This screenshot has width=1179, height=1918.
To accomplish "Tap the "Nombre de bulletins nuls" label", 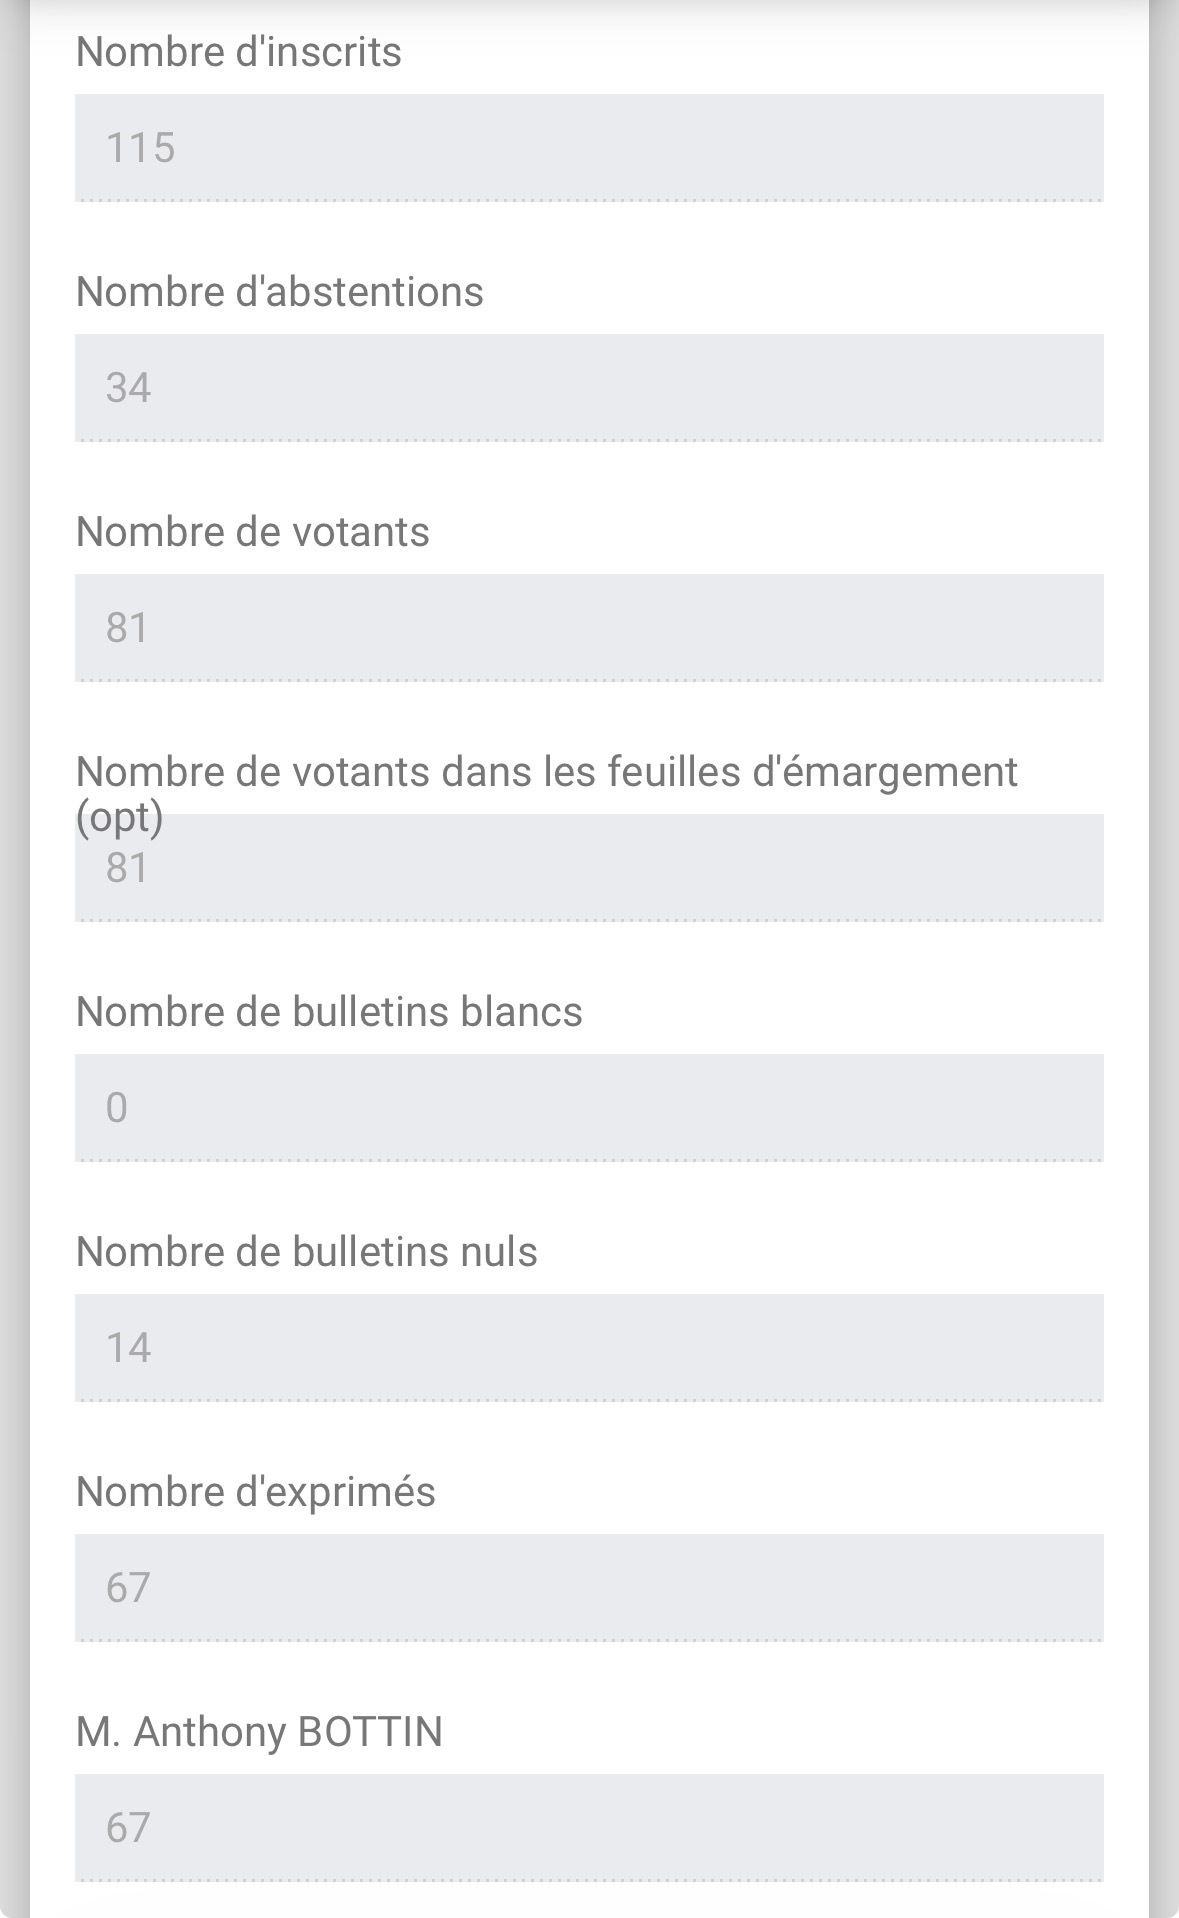I will 306,1252.
